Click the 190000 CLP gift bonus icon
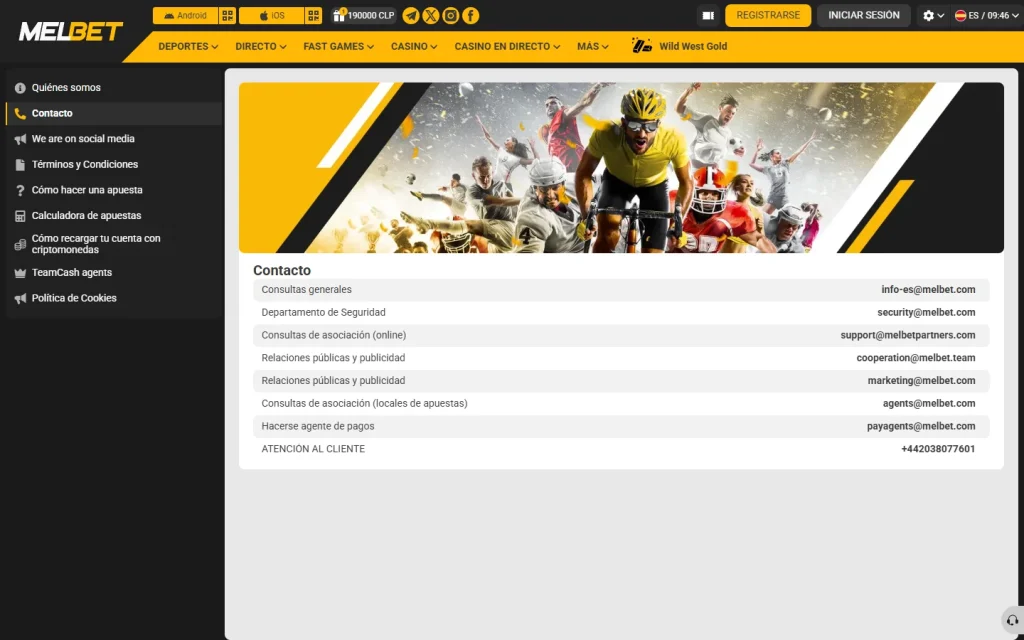Screen dimensions: 1024x640 pyautogui.click(x=363, y=16)
